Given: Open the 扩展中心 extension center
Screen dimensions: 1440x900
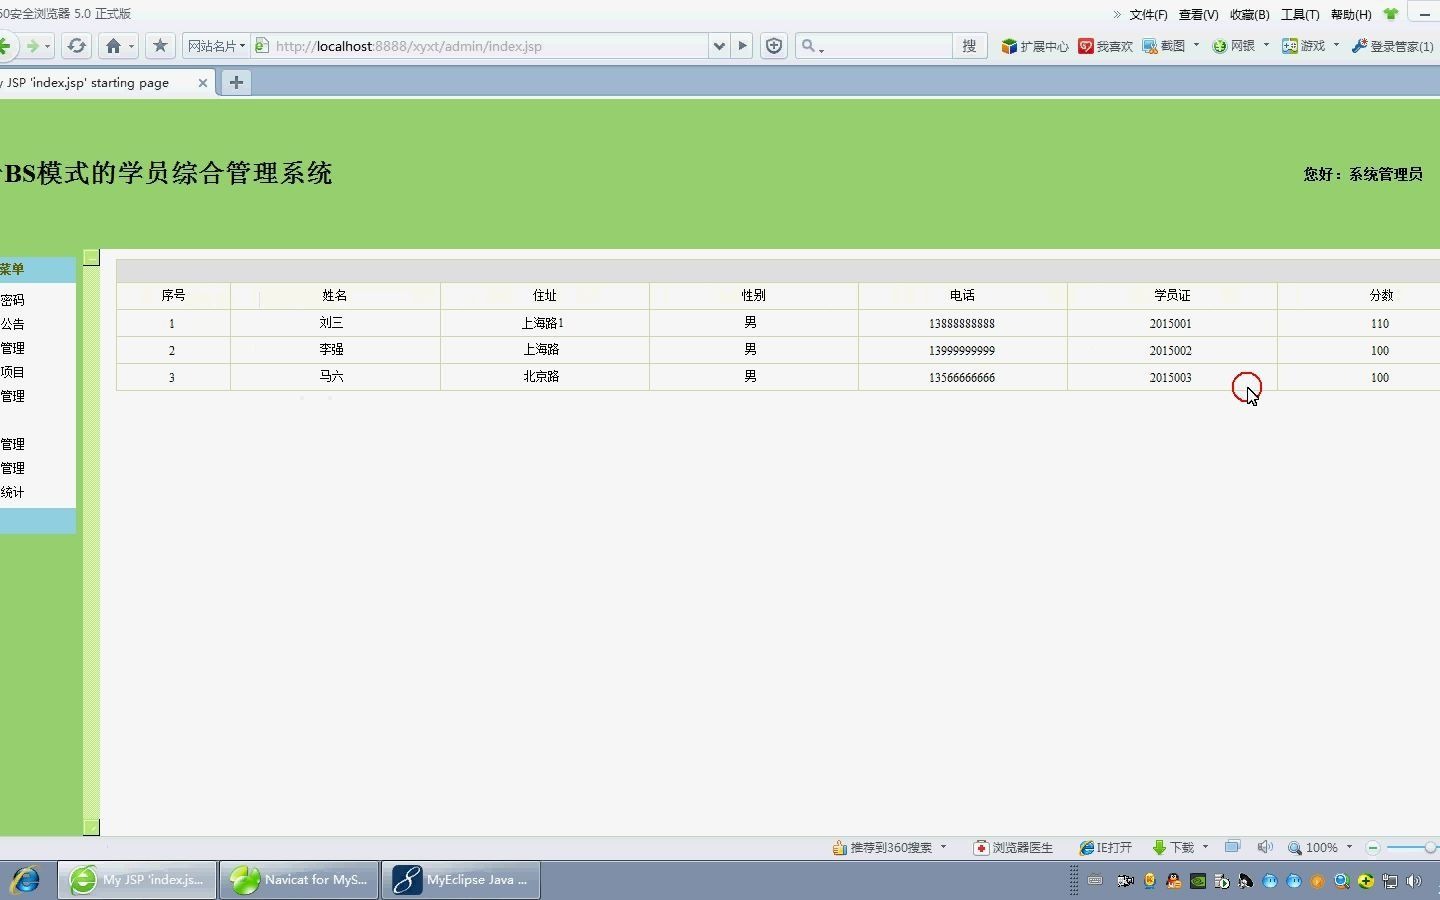Looking at the screenshot, I should 1035,46.
